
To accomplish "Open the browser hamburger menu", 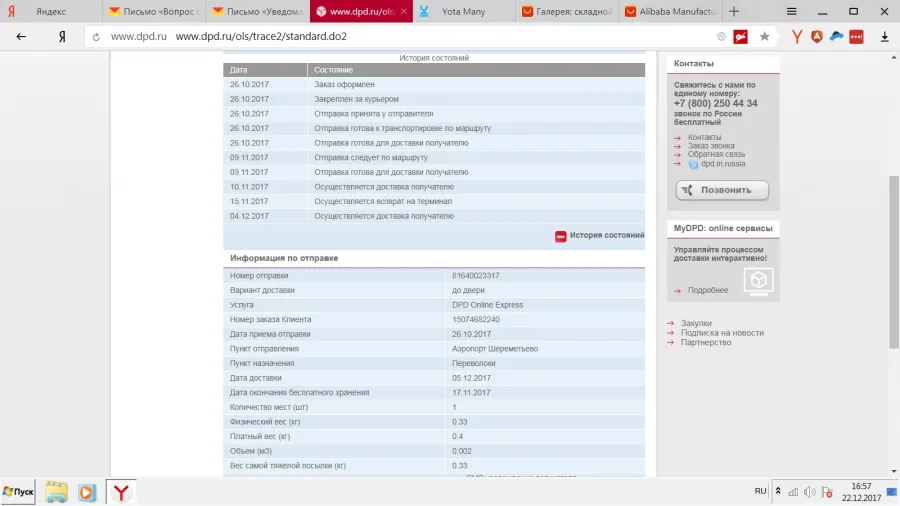I will tap(792, 11).
